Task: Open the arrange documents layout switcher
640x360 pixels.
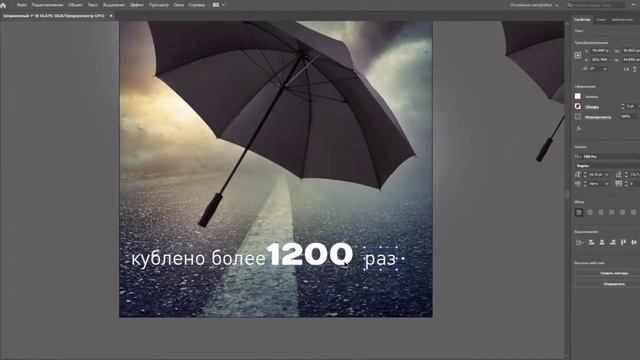Action: (218, 5)
